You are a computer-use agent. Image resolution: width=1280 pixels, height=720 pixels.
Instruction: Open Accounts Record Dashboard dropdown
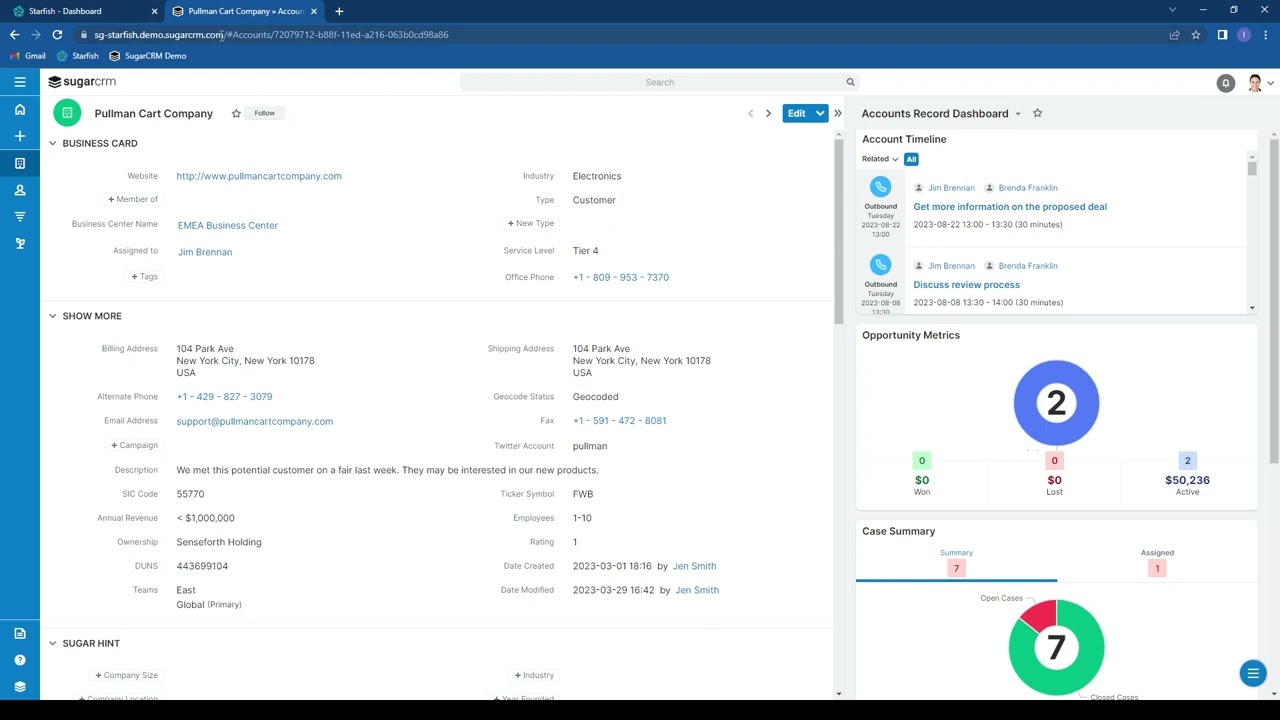coord(1018,114)
